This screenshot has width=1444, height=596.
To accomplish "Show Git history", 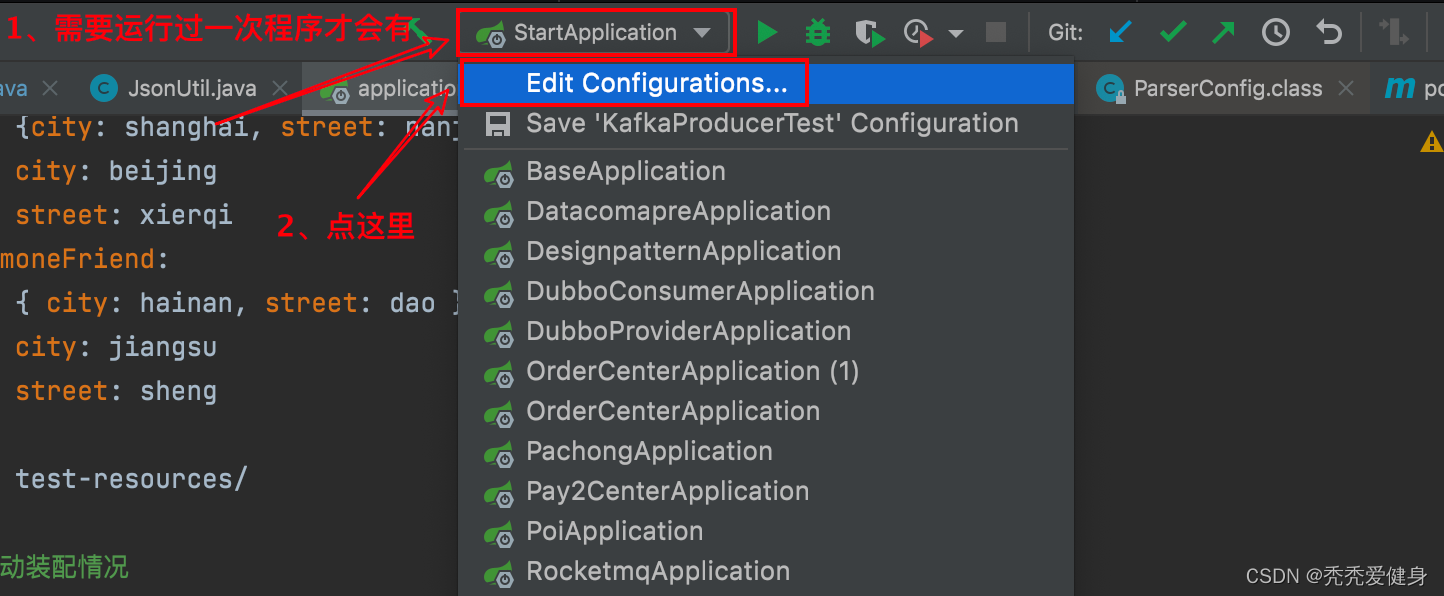I will tap(1275, 32).
